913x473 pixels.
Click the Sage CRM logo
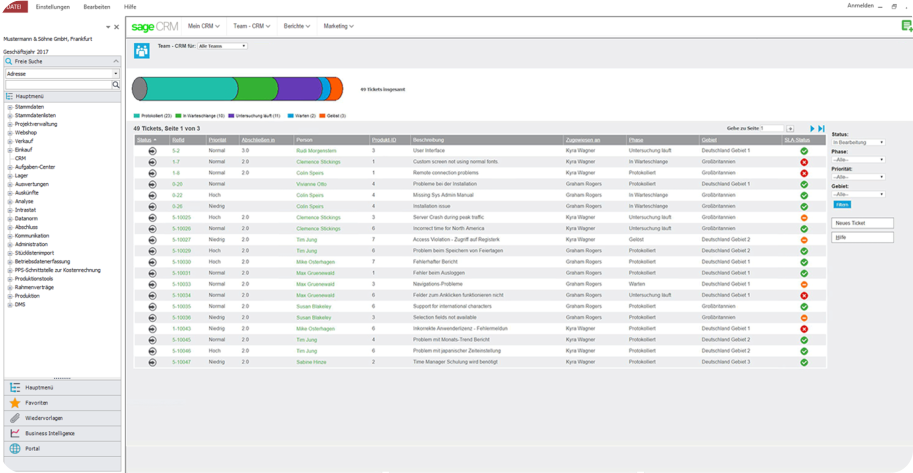click(155, 26)
